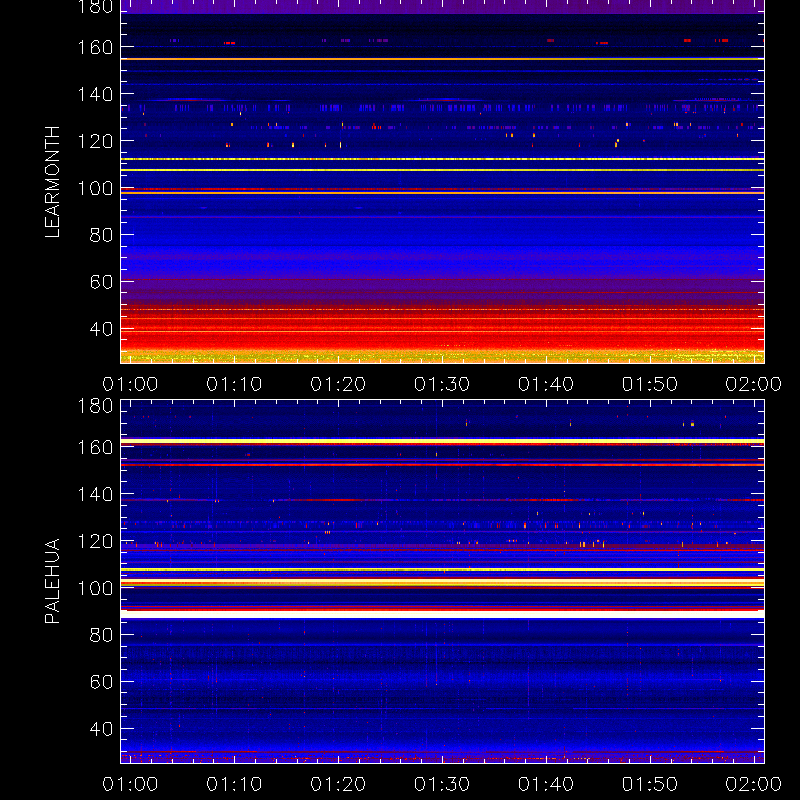The height and width of the screenshot is (800, 800).
Task: Click the 01:00 time label under Palehua plot
Action: [130, 784]
